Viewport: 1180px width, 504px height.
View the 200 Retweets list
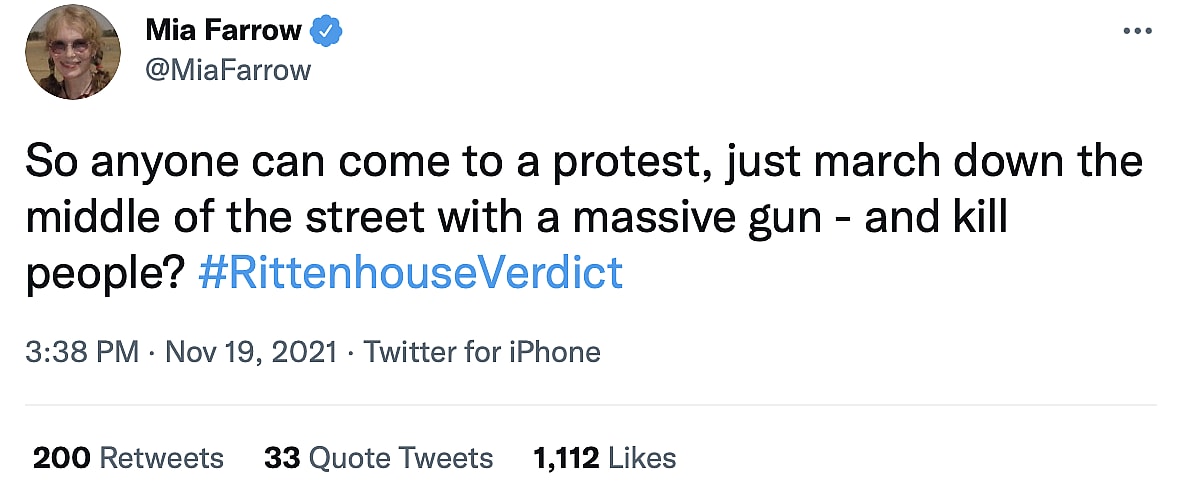(129, 458)
